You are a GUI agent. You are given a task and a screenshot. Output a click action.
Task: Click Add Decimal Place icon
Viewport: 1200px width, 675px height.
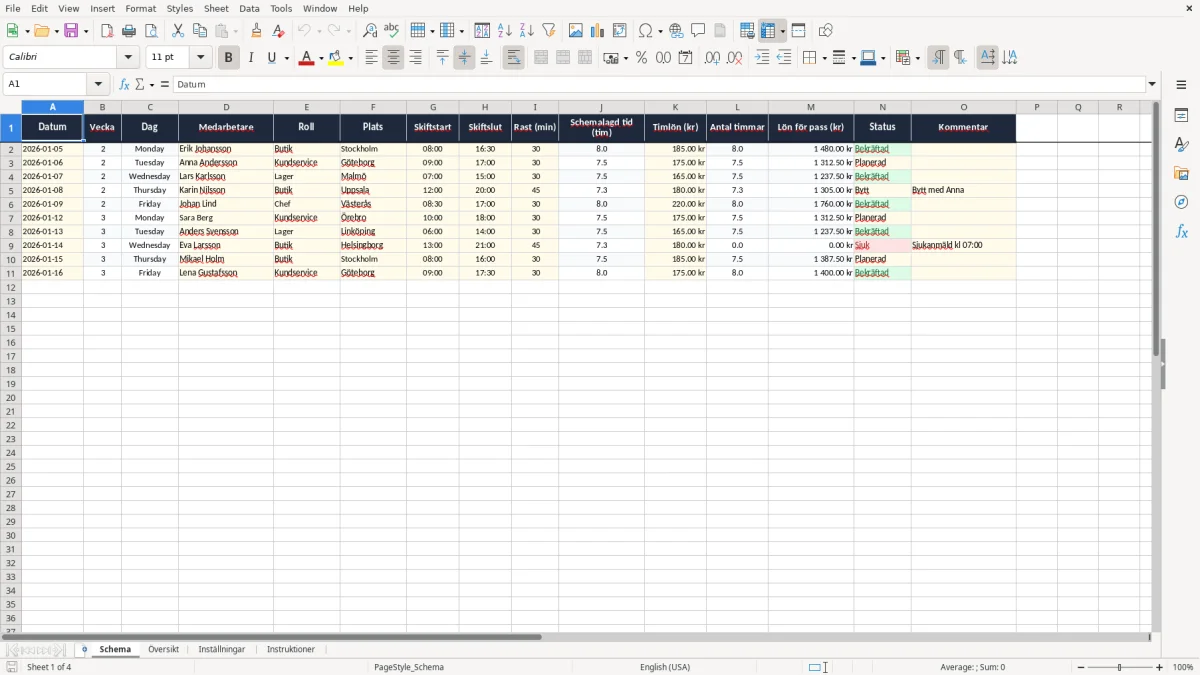(x=712, y=58)
